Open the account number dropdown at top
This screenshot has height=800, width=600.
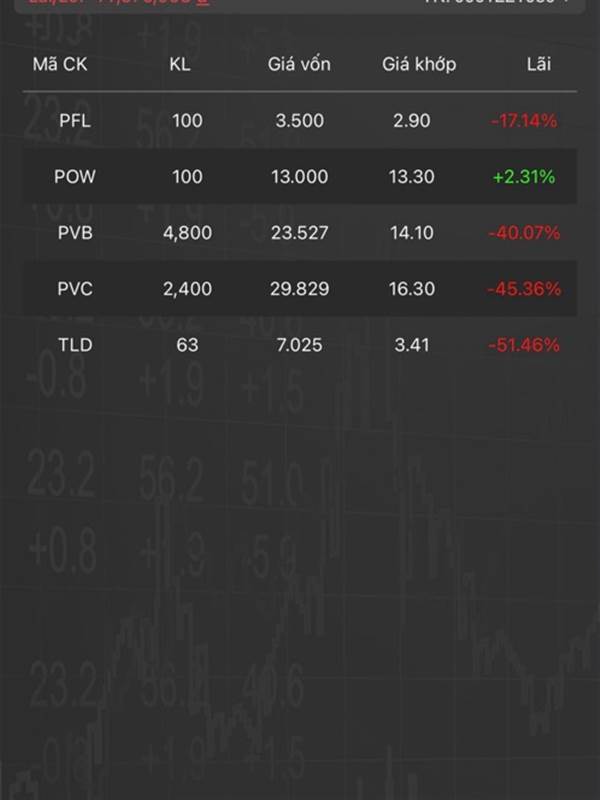coord(497,2)
